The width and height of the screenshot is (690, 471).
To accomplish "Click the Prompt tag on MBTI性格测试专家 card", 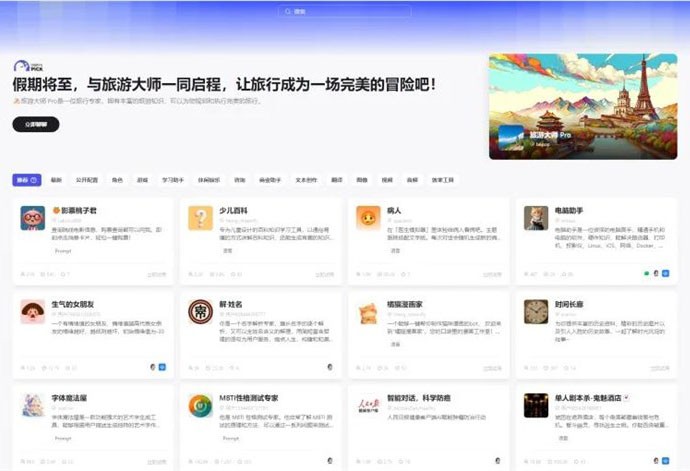I will pyautogui.click(x=231, y=438).
